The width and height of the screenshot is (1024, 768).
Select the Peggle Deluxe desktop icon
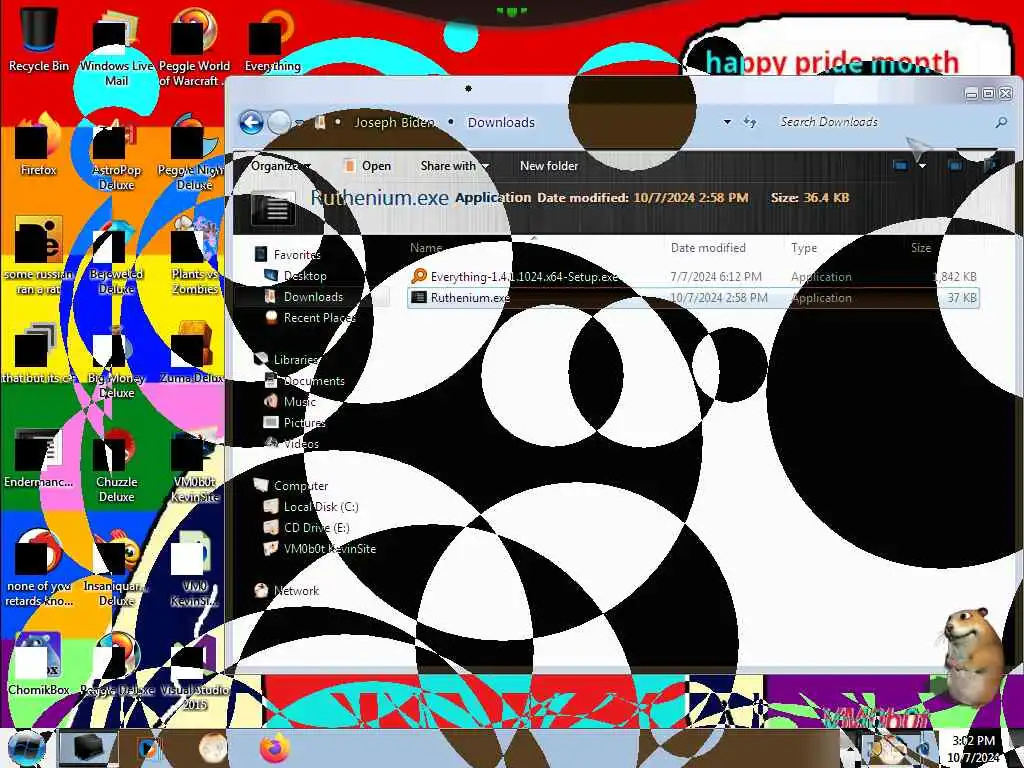pos(116,665)
